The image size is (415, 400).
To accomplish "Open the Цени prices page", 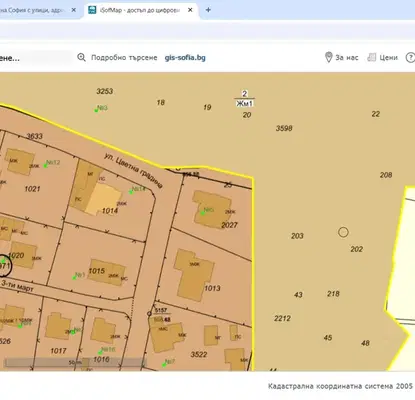I will click(x=389, y=57).
